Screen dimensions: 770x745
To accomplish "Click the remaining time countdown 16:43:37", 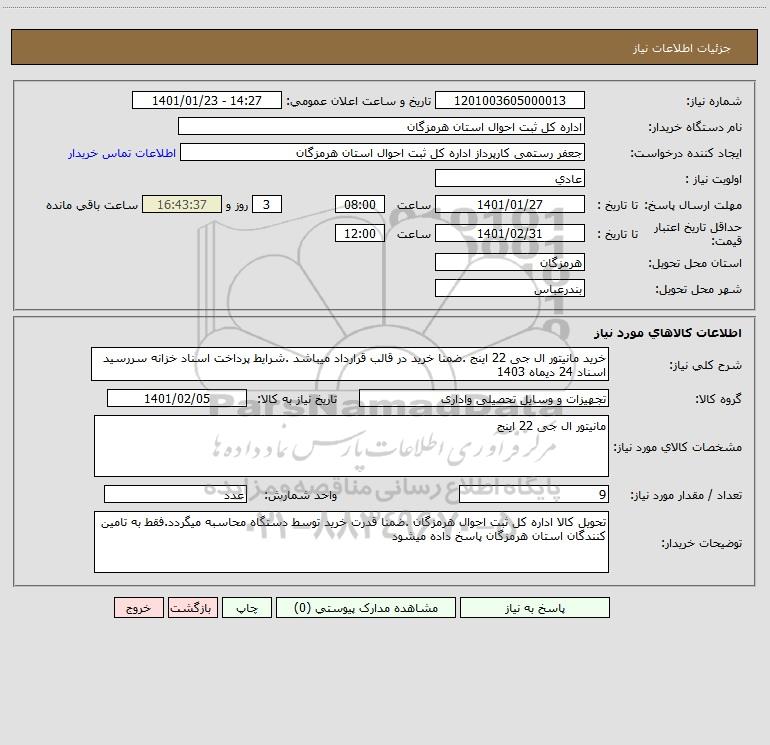I will coord(182,204).
